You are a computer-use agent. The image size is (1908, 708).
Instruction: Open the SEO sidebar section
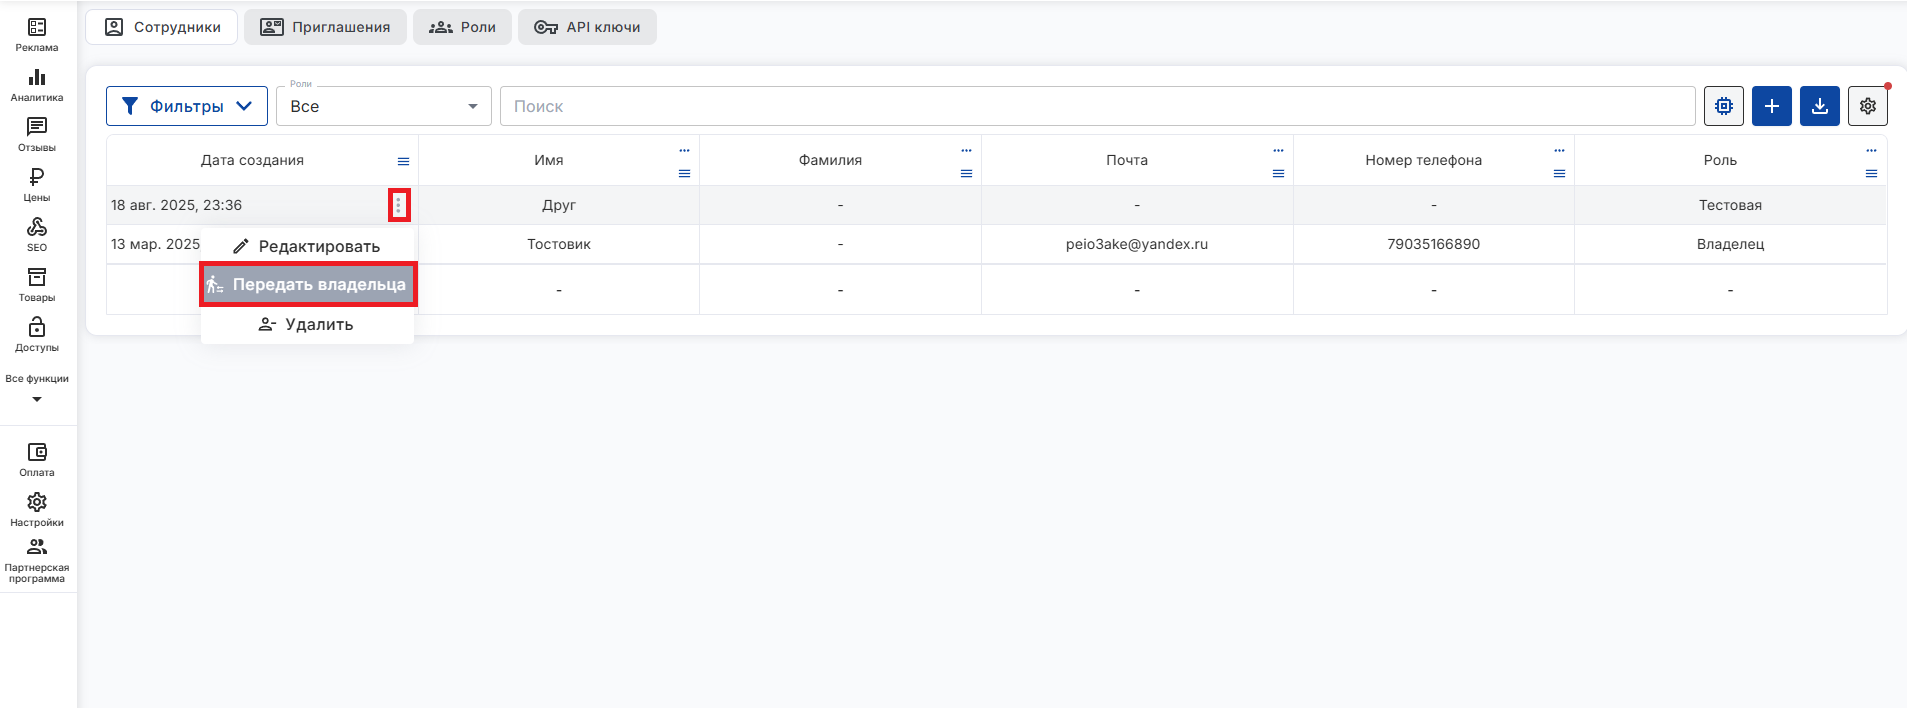tap(37, 234)
